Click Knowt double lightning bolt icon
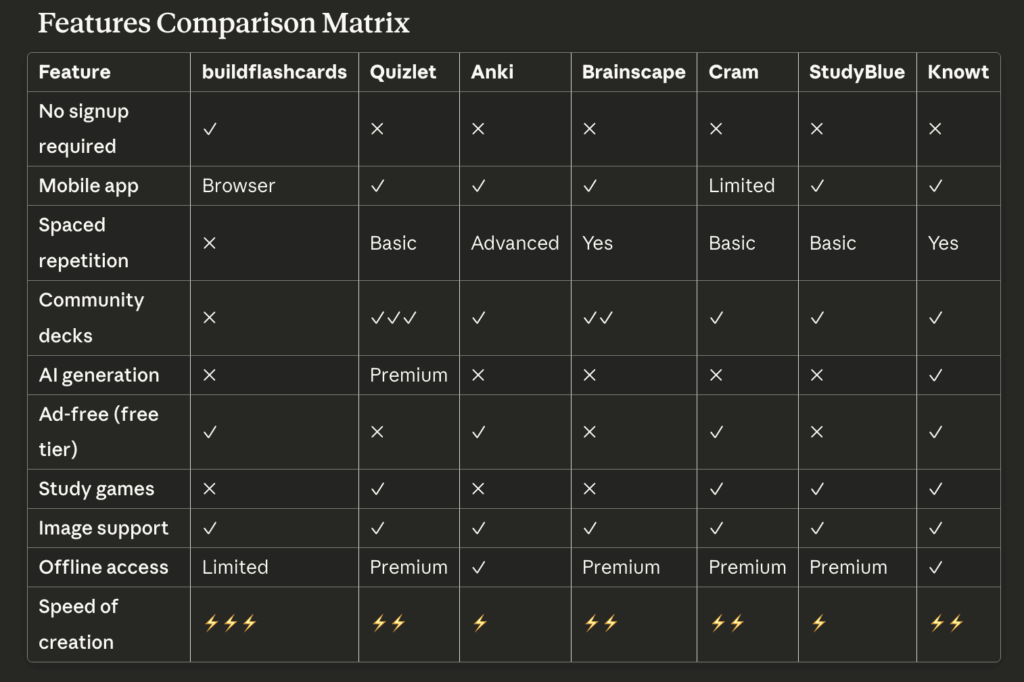This screenshot has width=1024, height=682. [x=945, y=623]
